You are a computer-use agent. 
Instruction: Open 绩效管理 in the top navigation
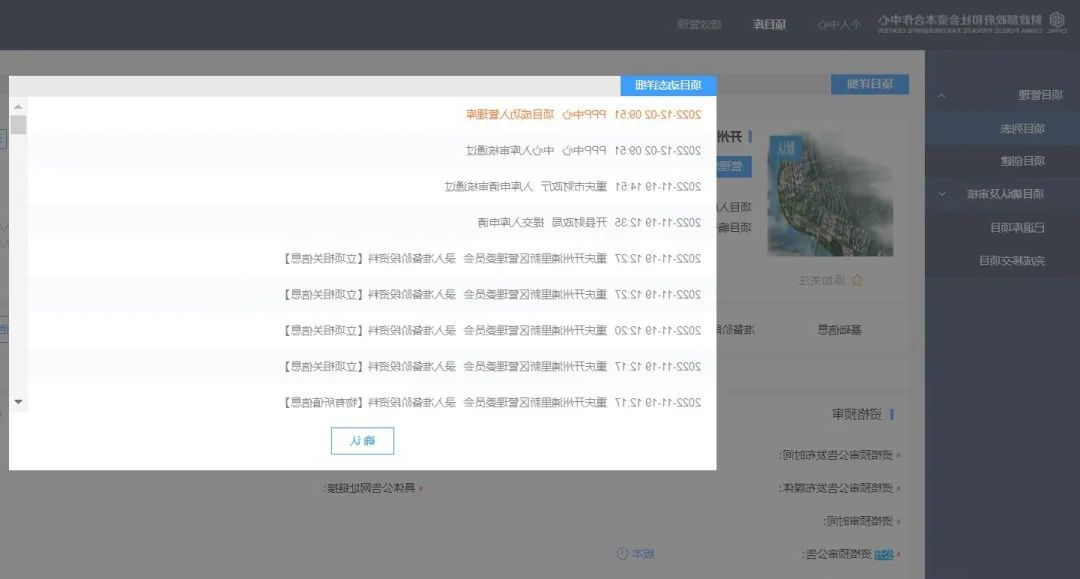click(x=699, y=25)
